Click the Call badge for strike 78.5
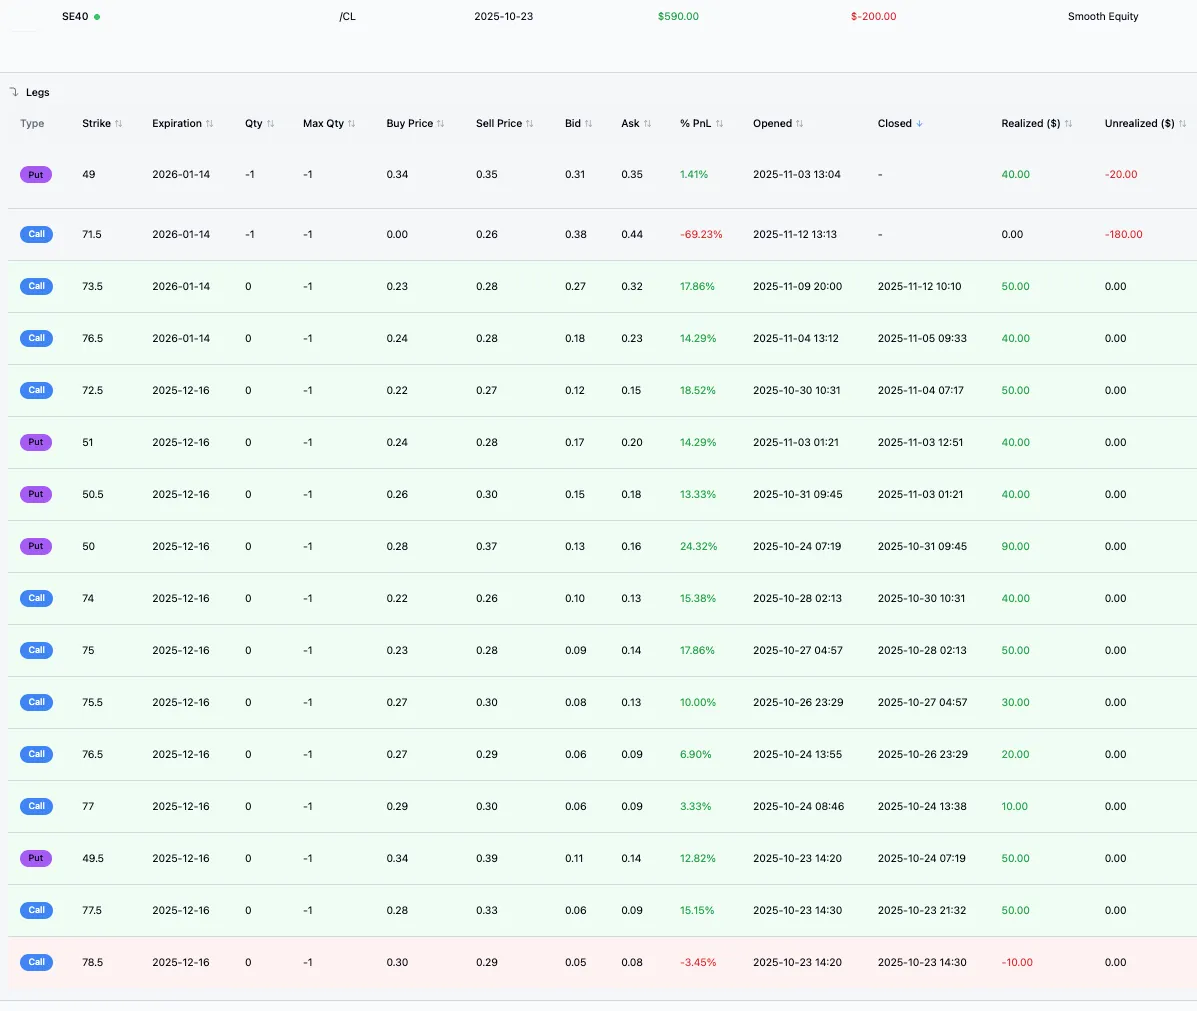Viewport: 1197px width, 1011px height. pos(37,962)
